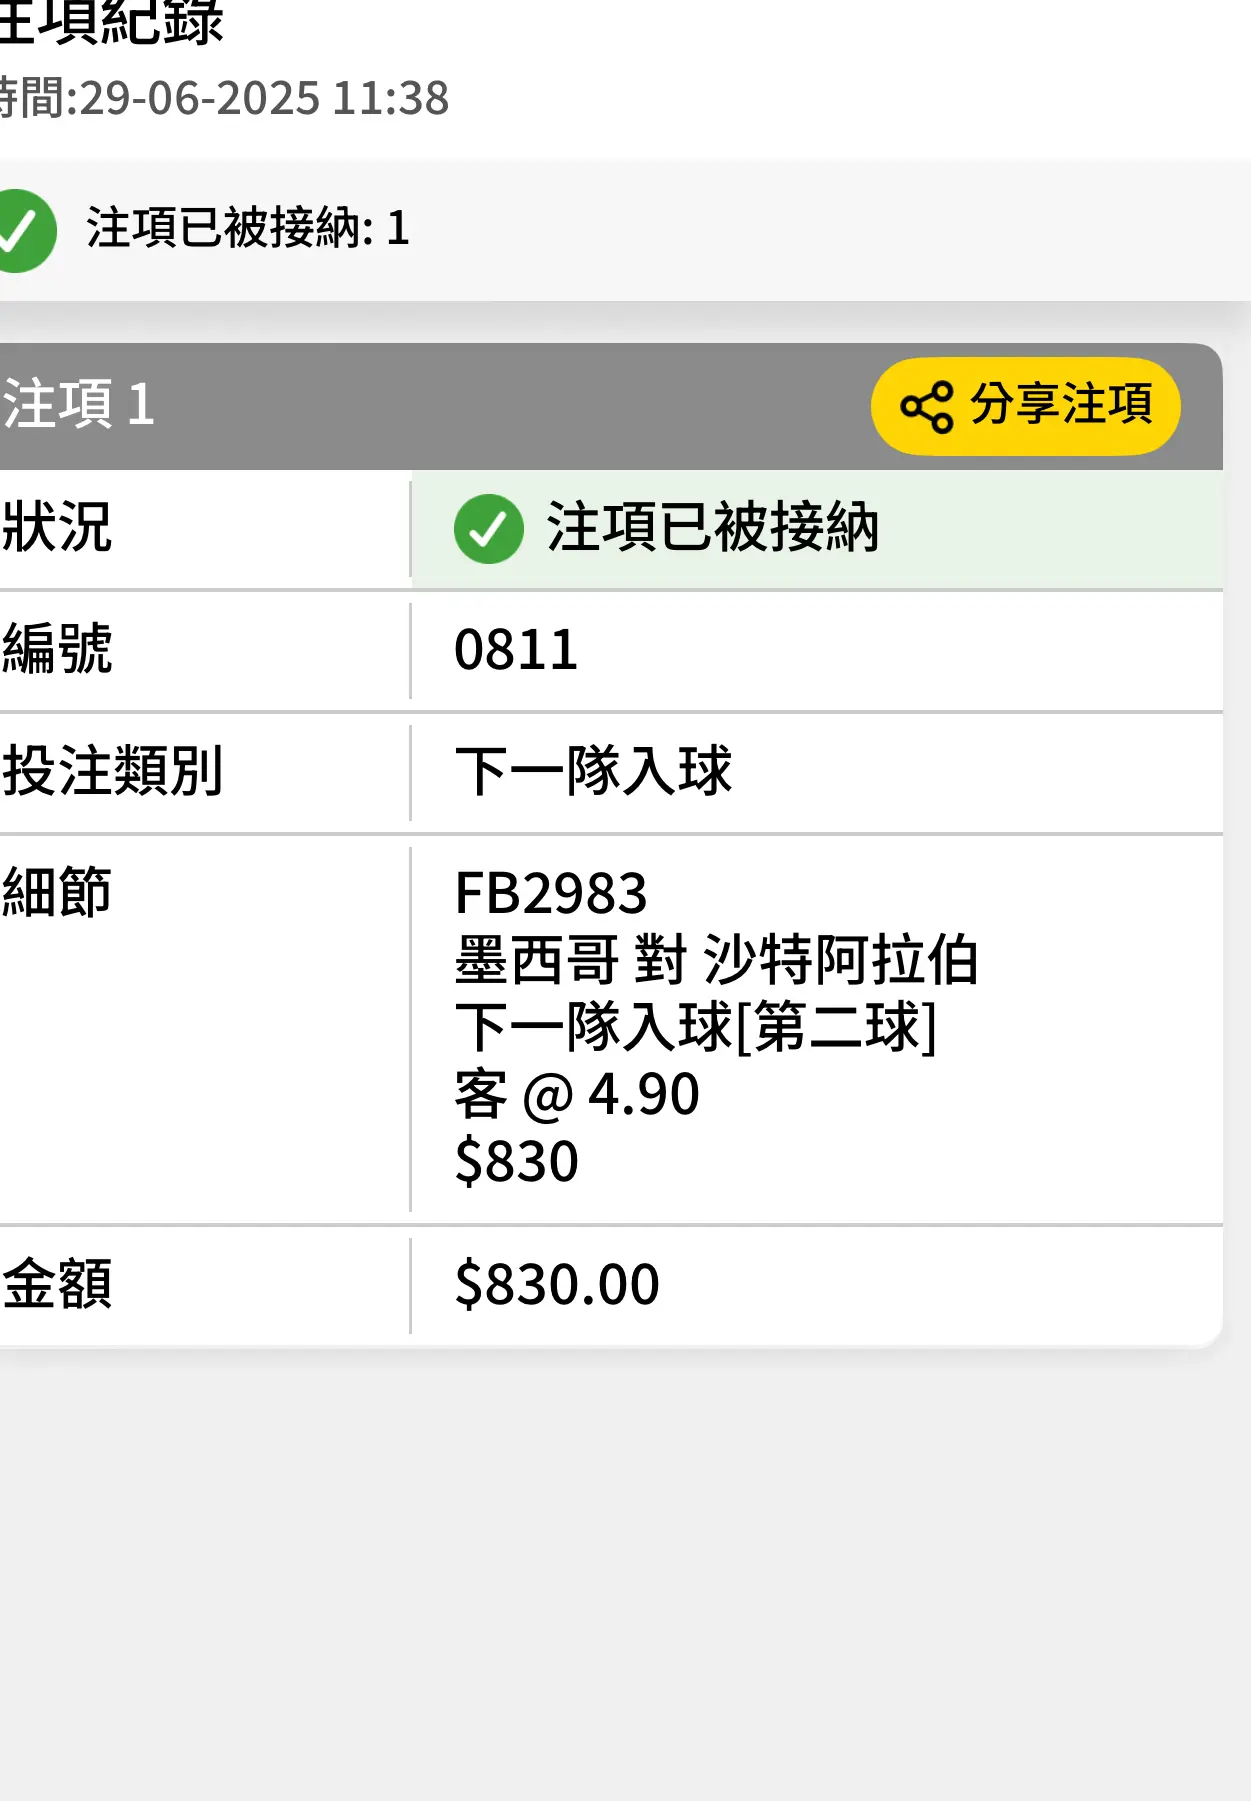Click the share icon in 分享注項 button
The image size is (1251, 1801).
927,406
